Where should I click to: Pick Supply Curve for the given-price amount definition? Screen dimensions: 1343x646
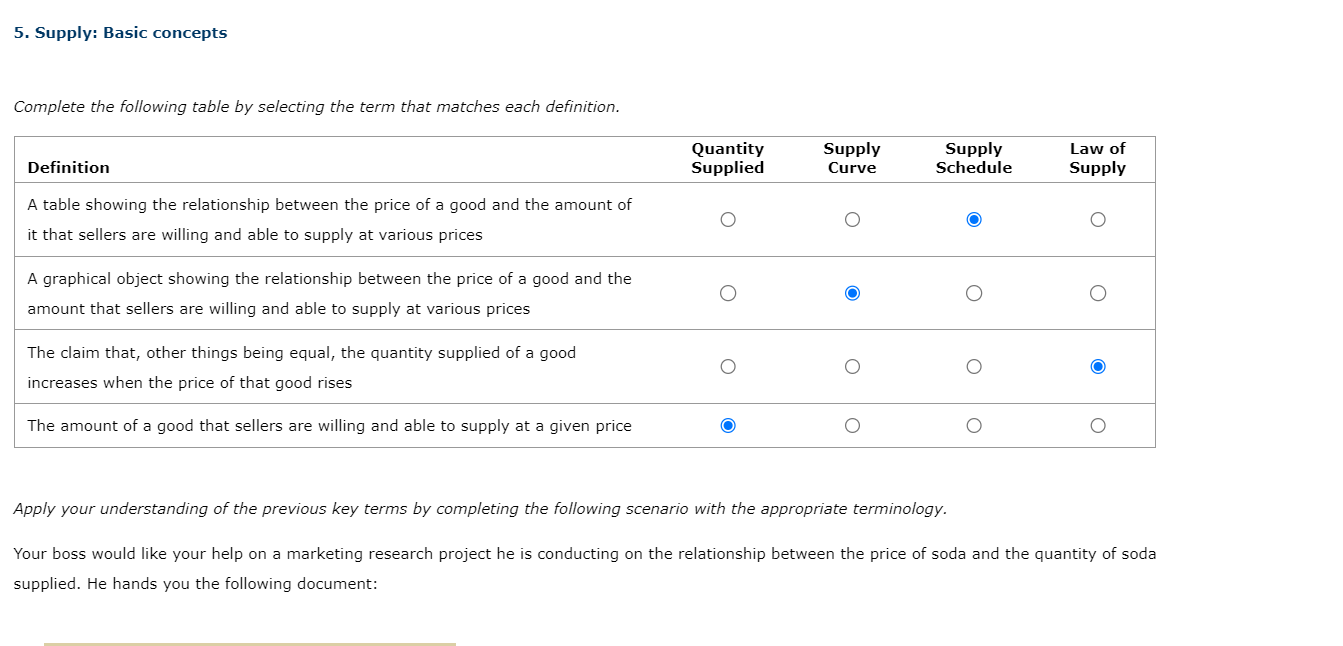[x=852, y=425]
